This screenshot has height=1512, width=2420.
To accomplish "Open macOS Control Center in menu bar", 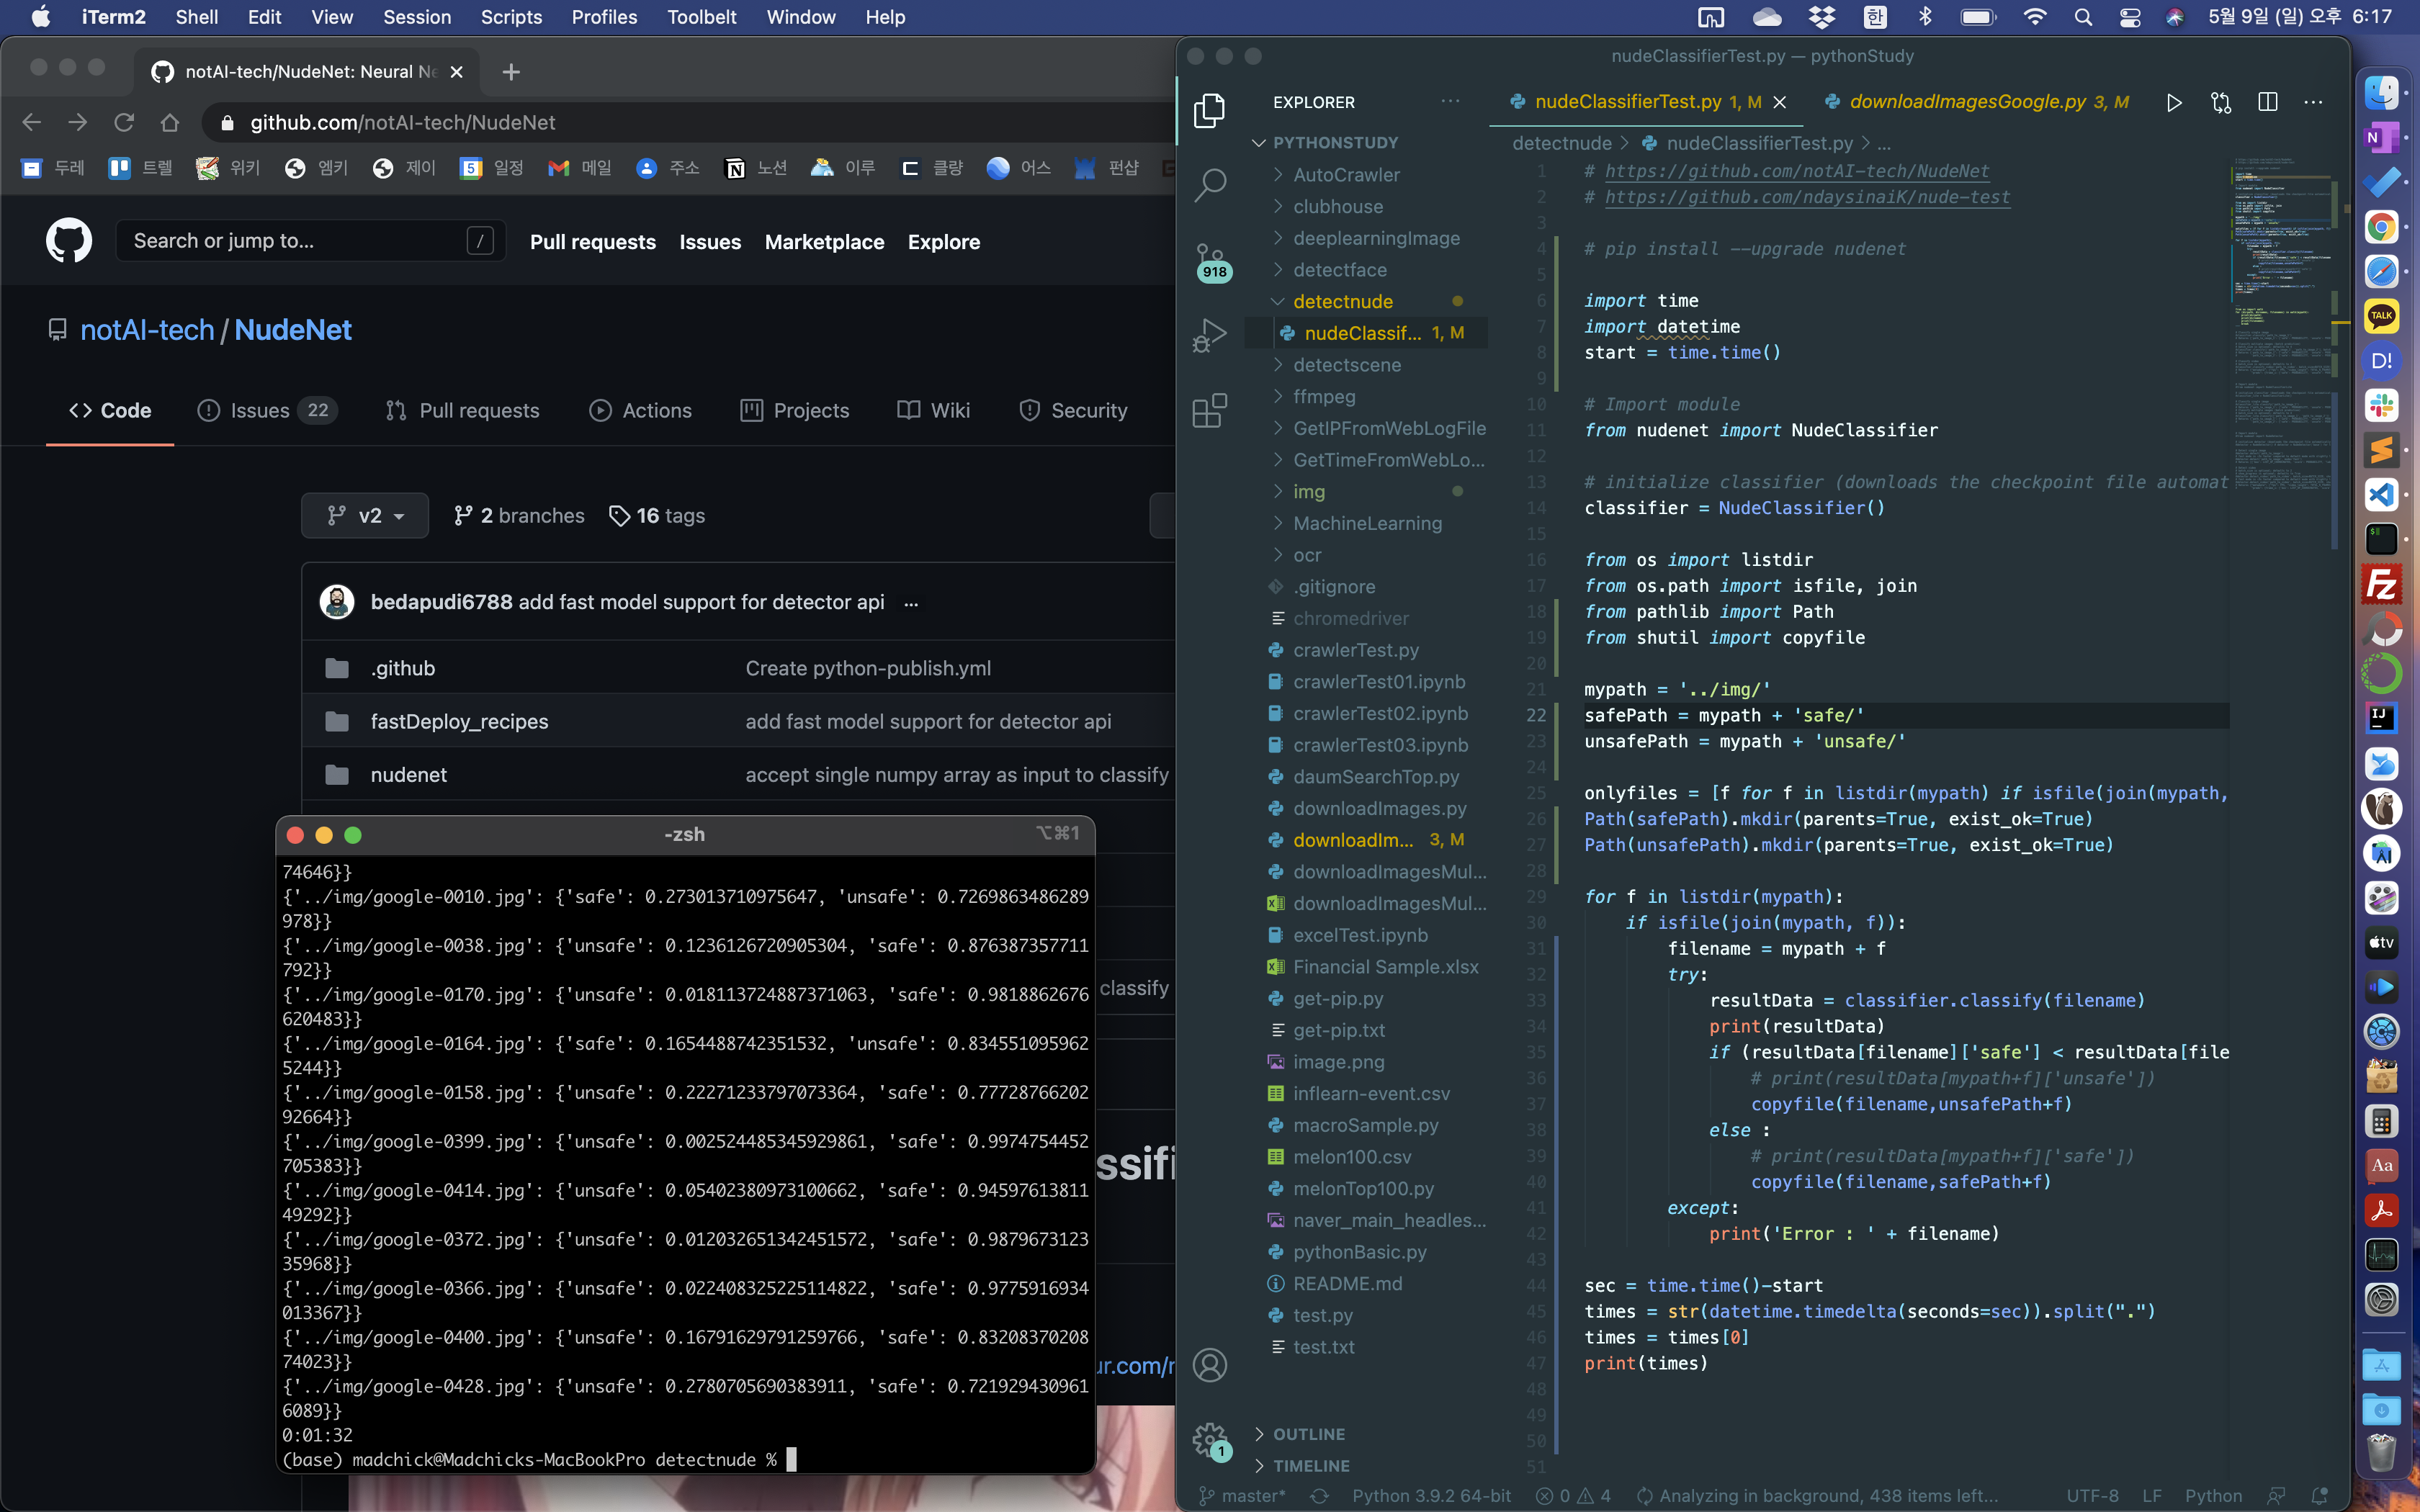I will pyautogui.click(x=2130, y=17).
